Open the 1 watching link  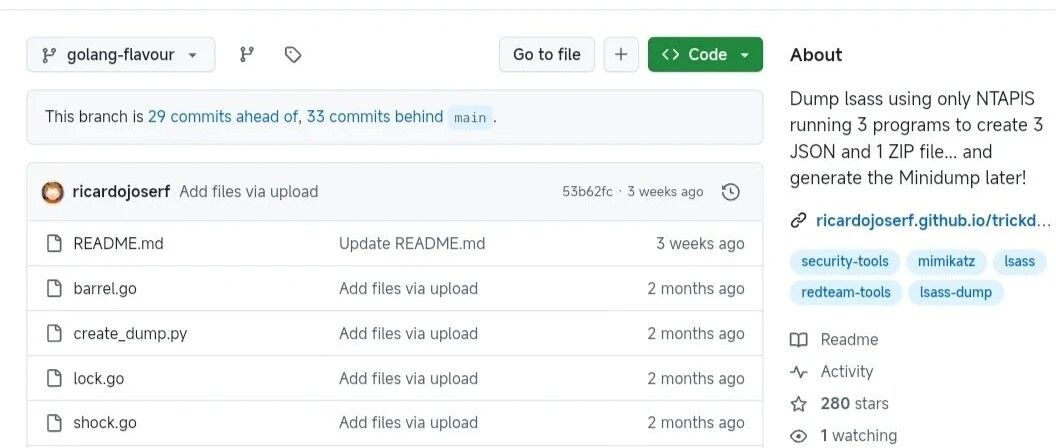coord(859,436)
